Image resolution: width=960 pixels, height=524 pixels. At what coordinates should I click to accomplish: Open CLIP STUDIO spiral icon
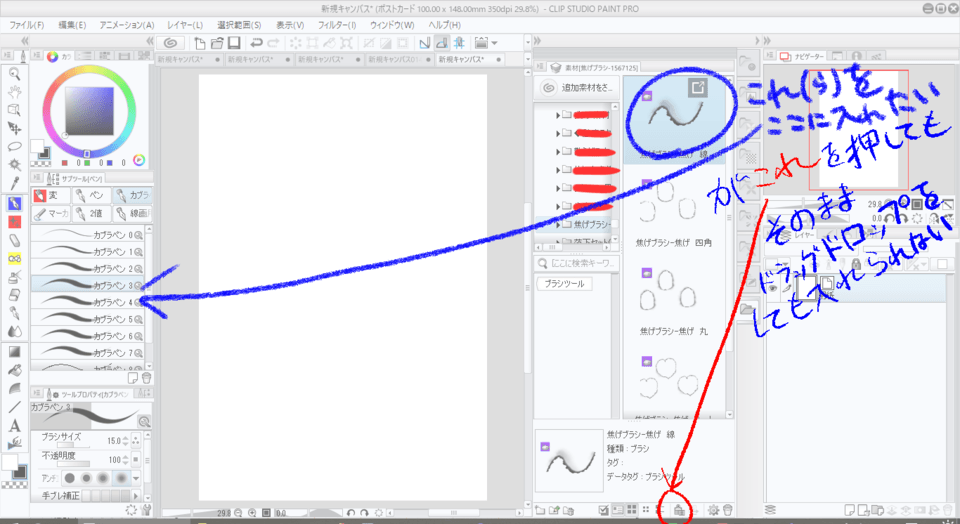coord(171,43)
